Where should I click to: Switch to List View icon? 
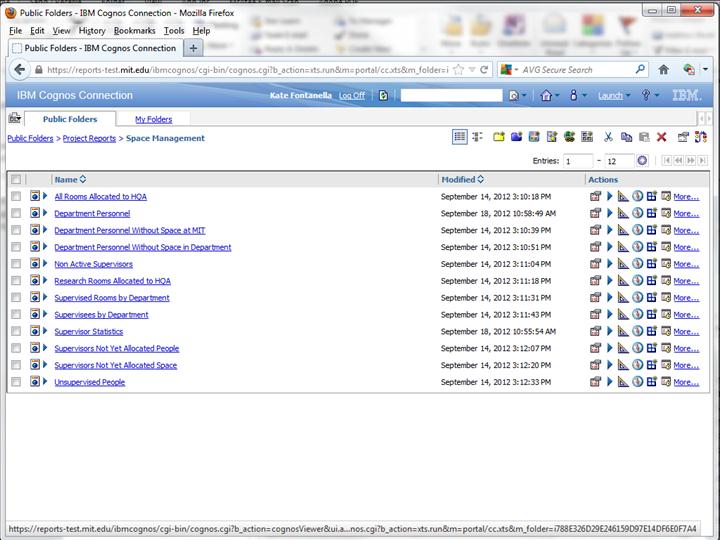point(459,137)
